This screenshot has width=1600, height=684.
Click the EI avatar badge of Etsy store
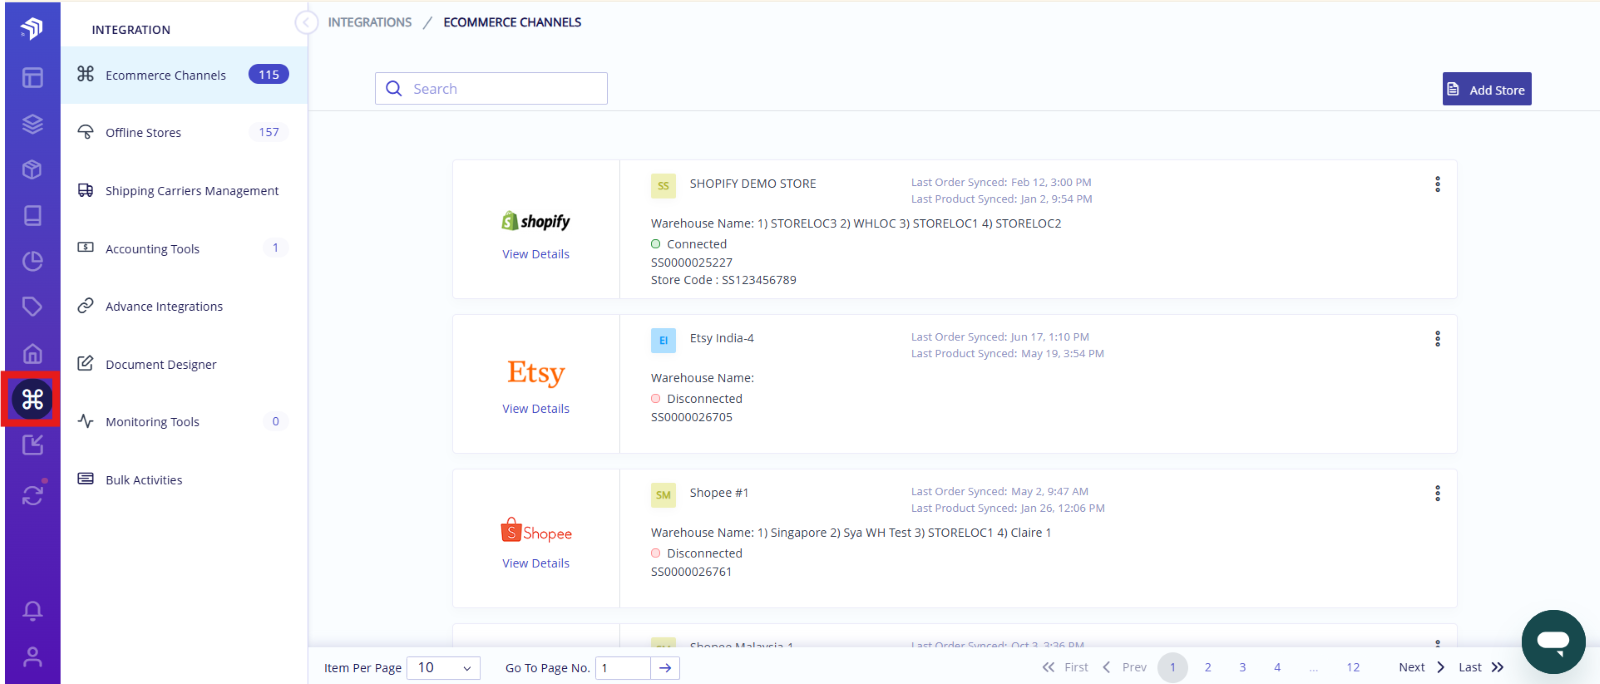663,340
